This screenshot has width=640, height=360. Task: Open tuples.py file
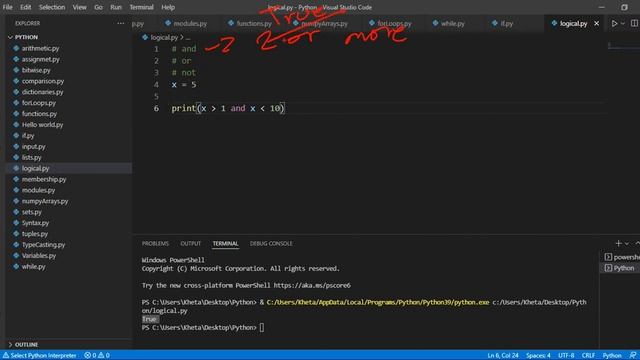tap(35, 234)
